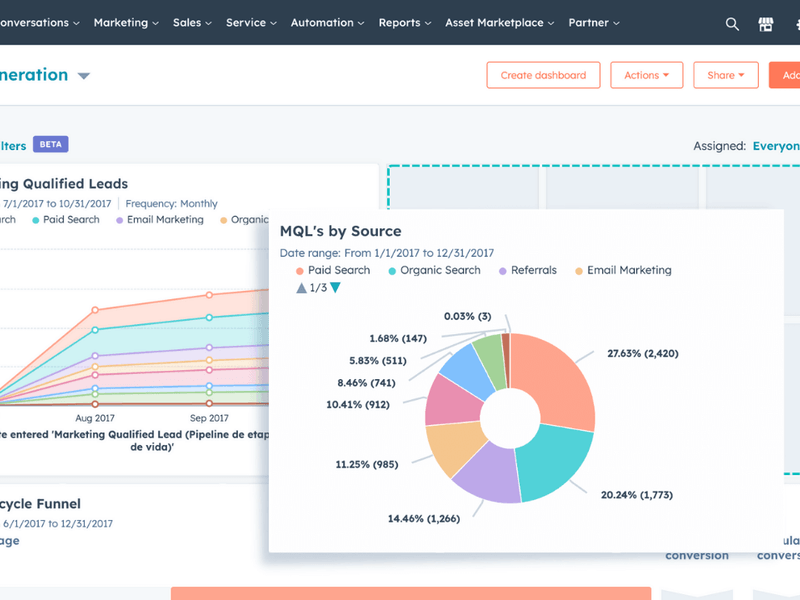
Task: Go to previous legend page up arrow
Action: (302, 288)
